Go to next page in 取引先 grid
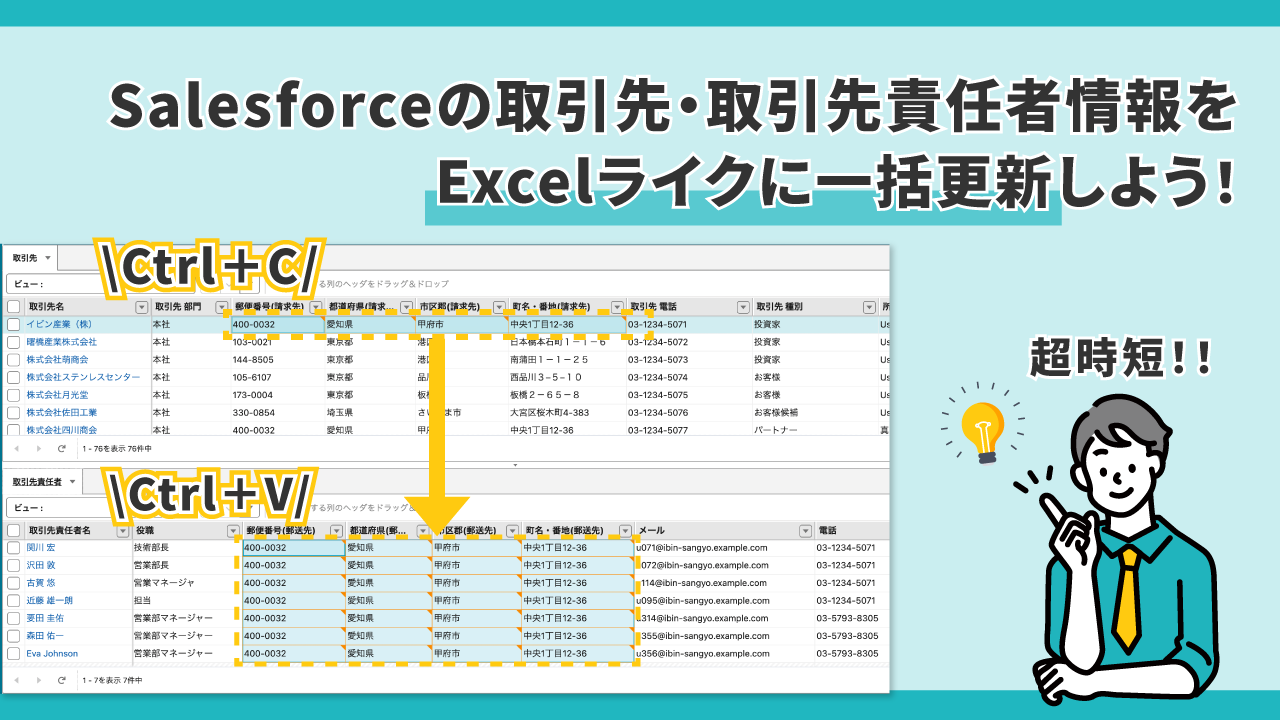 tap(38, 449)
